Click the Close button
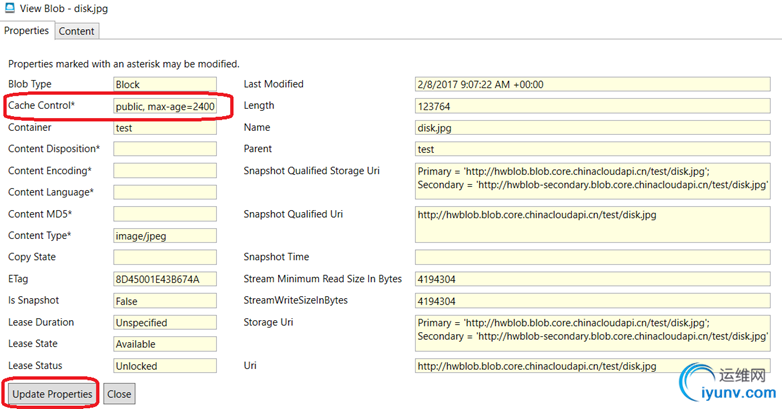Viewport: 782px width, 409px height. (x=119, y=394)
